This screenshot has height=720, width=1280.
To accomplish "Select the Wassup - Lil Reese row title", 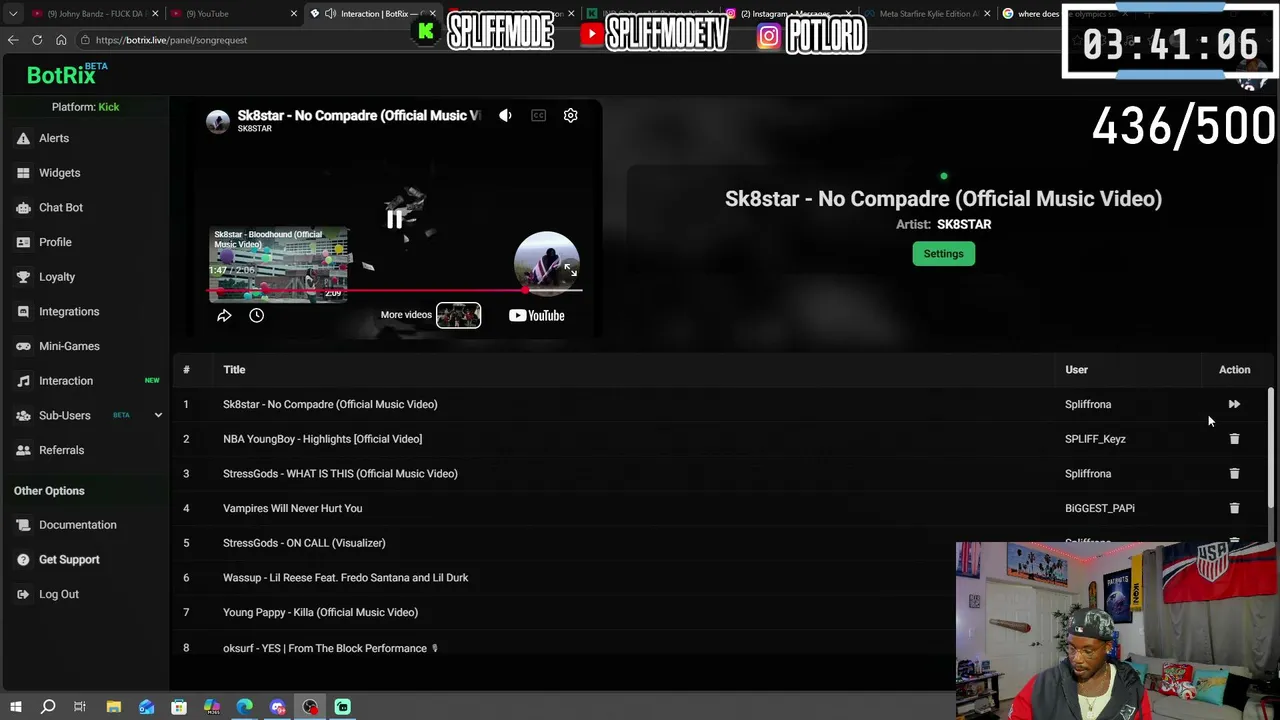I will pos(345,578).
